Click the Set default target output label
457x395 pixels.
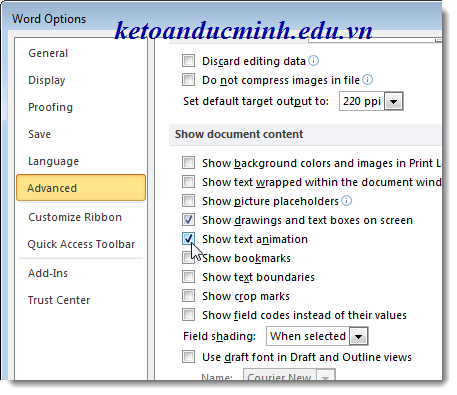click(x=256, y=101)
